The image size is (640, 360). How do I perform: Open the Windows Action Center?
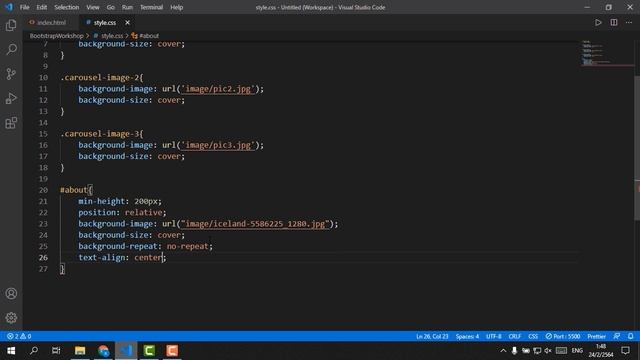tap(625, 351)
